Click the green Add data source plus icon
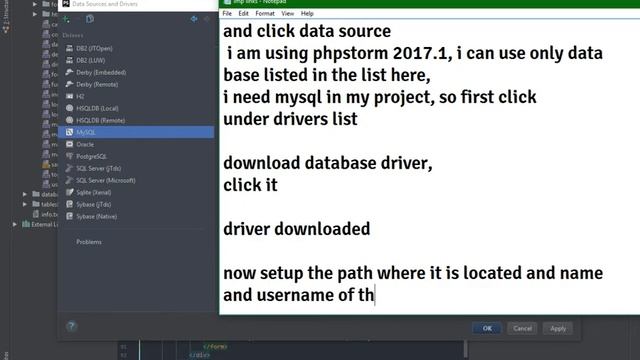Image resolution: width=640 pixels, height=360 pixels. (66, 19)
